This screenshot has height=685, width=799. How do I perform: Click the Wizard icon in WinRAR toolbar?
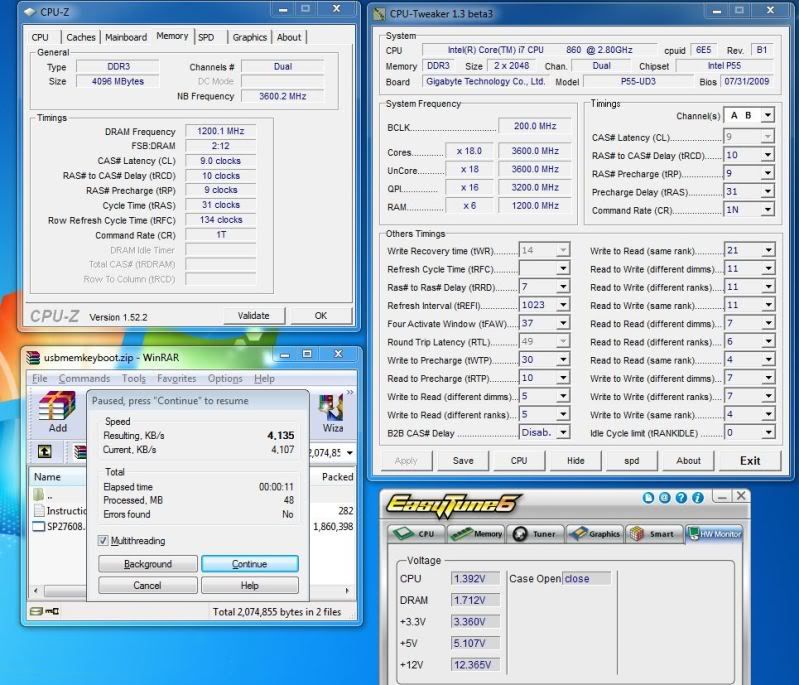click(x=331, y=408)
